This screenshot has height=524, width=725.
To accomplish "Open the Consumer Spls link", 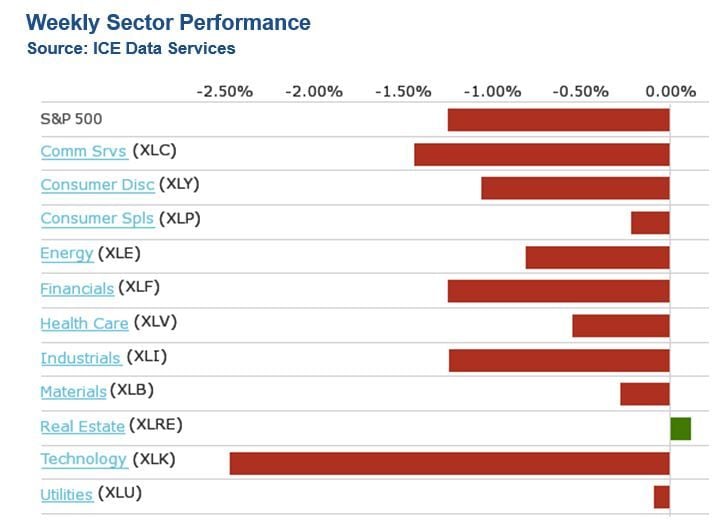I will click(x=97, y=219).
